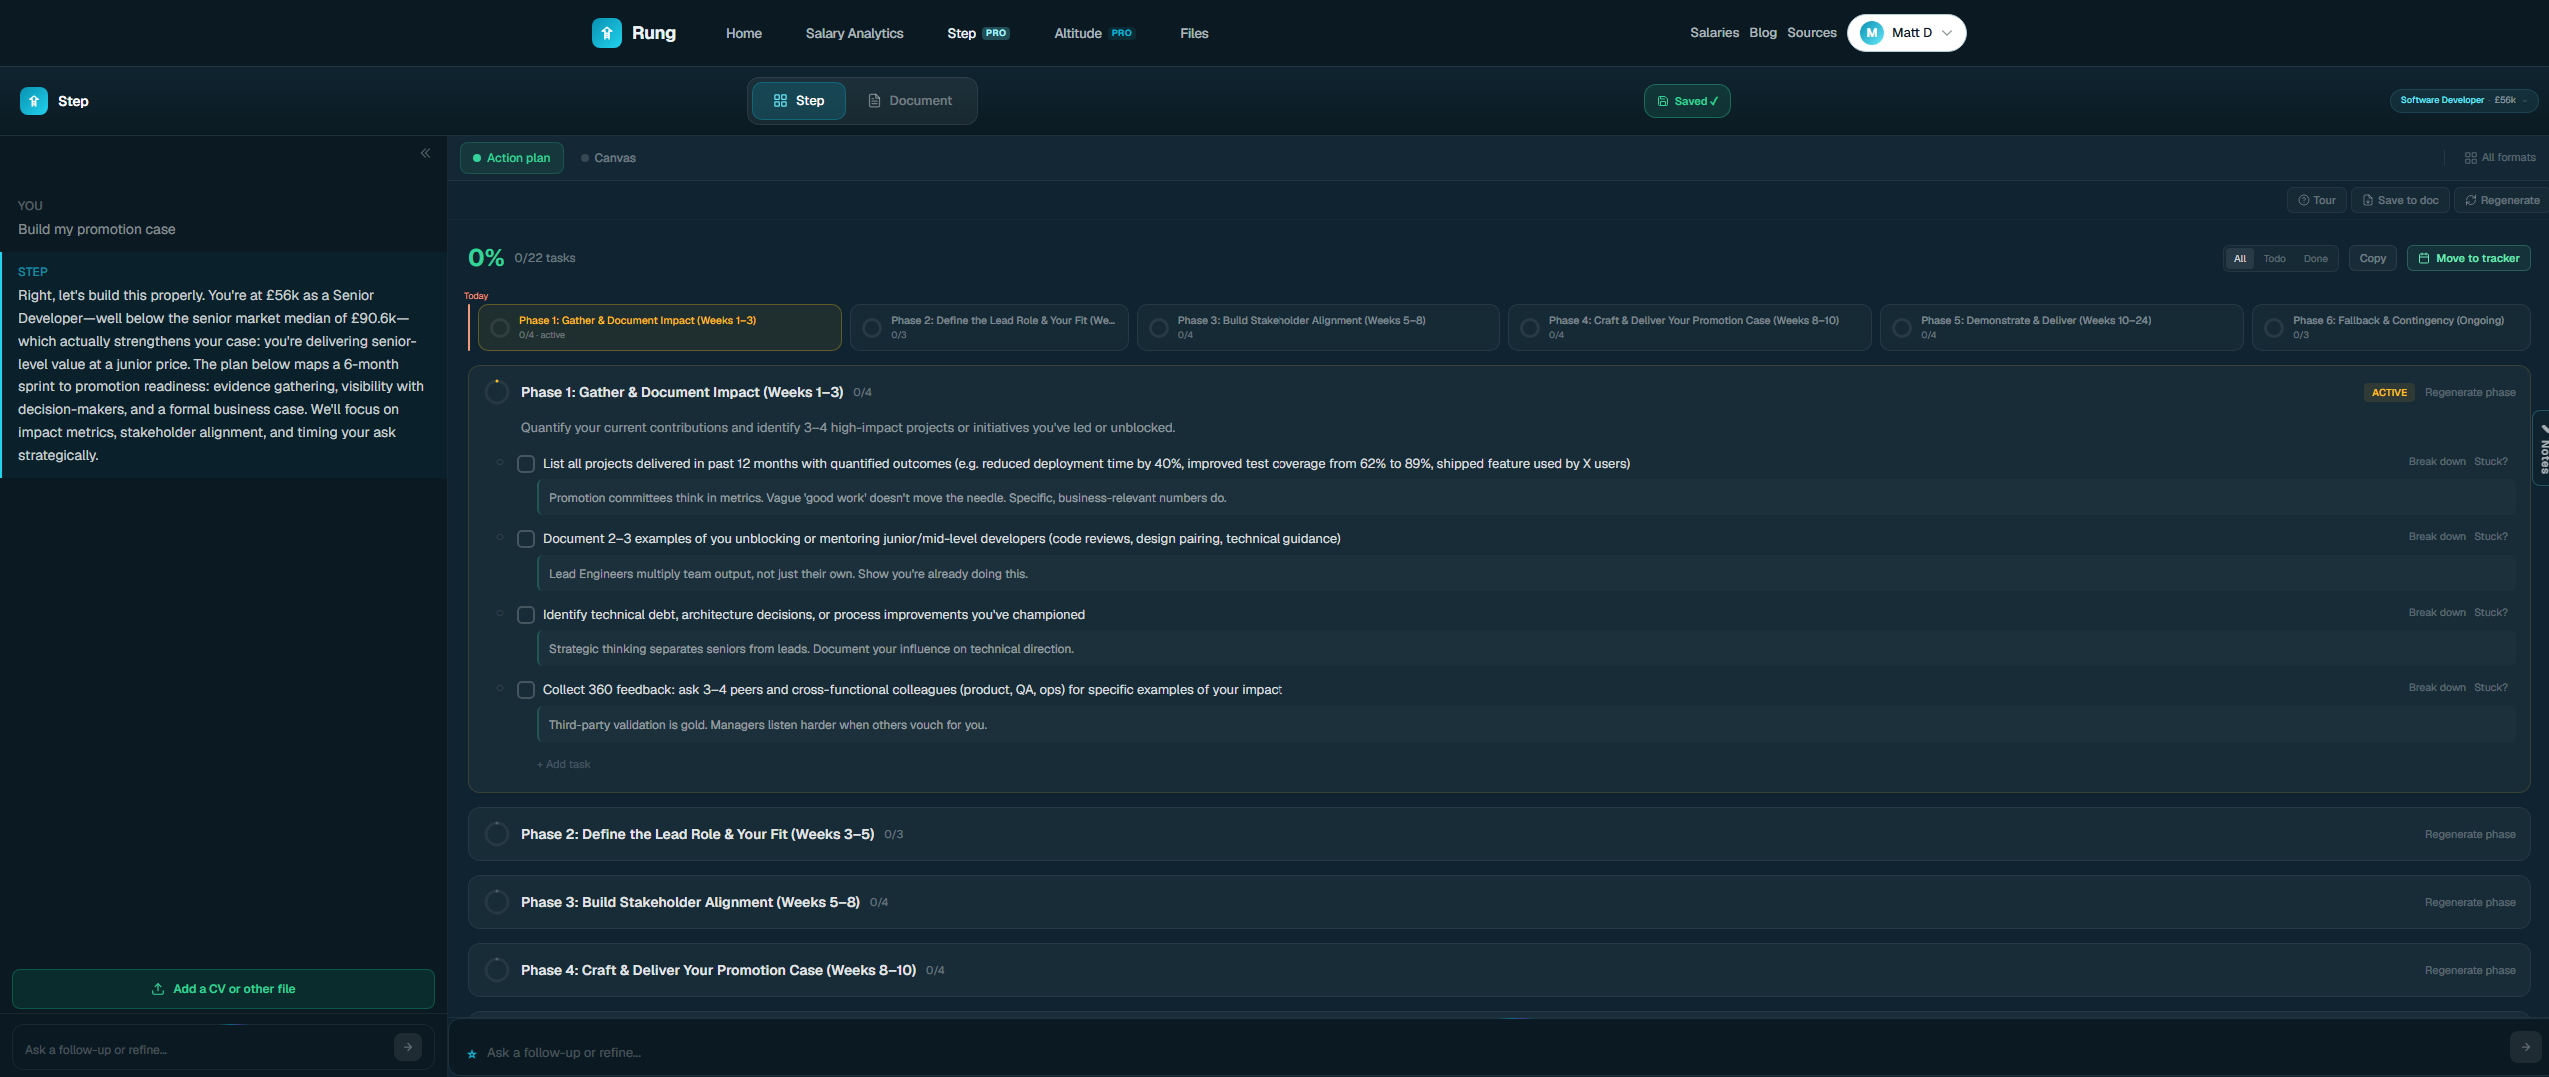Click the upload icon on Add a CV
Image resolution: width=2549 pixels, height=1077 pixels.
point(158,989)
